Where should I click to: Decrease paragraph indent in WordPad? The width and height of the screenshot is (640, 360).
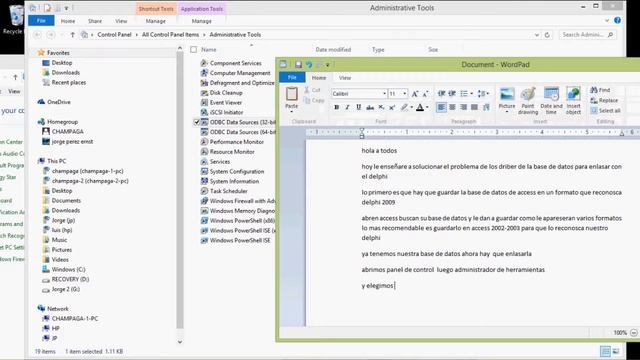tap(441, 93)
